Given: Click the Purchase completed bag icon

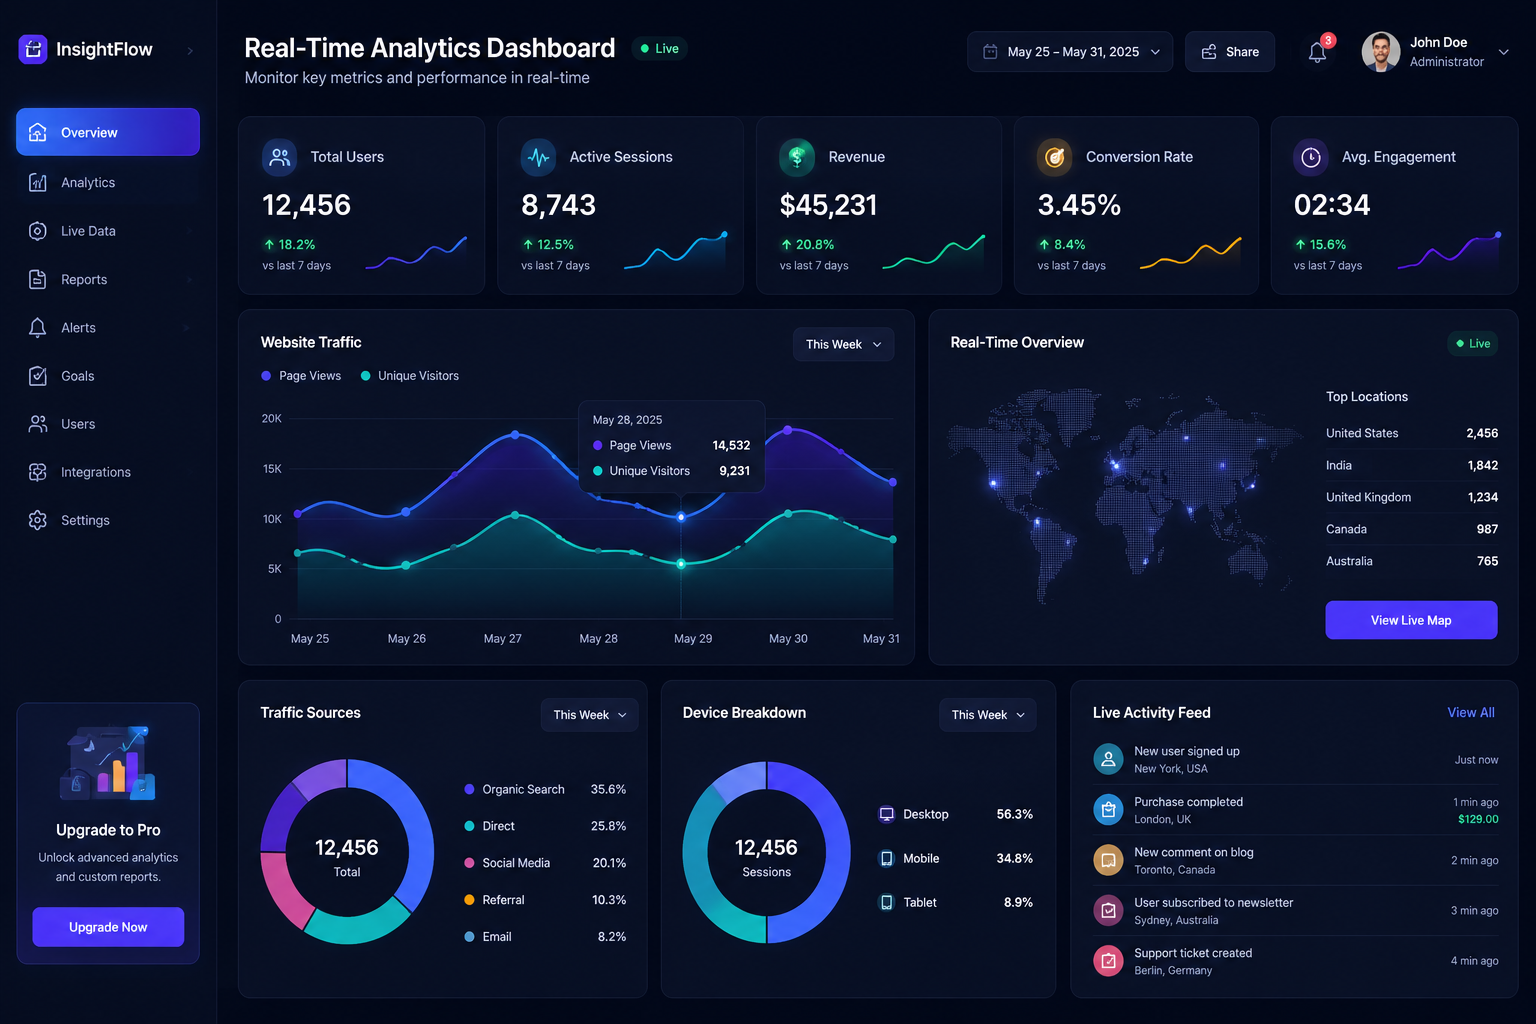Looking at the screenshot, I should [x=1108, y=809].
